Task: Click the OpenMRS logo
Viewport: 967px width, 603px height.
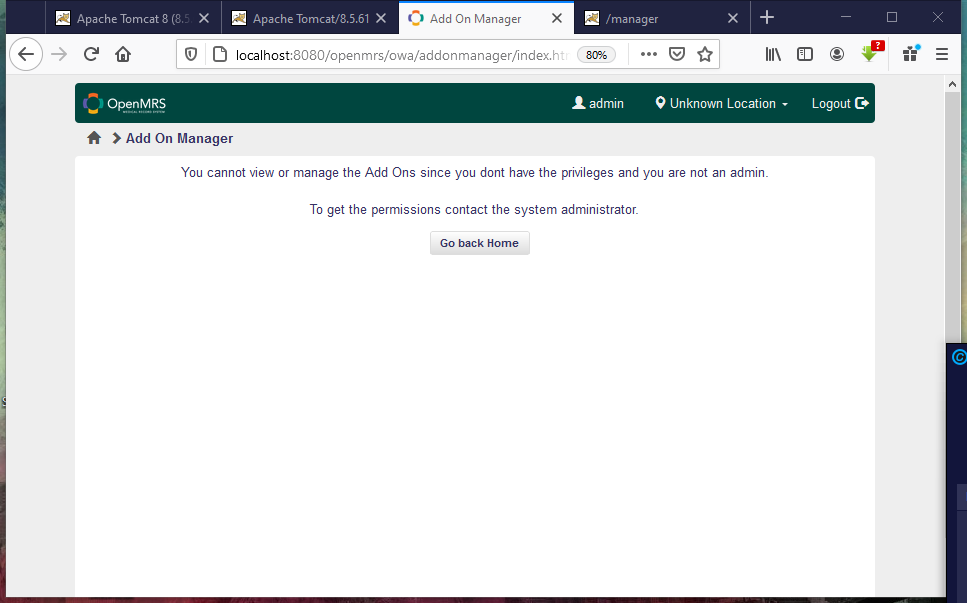Action: [x=125, y=104]
